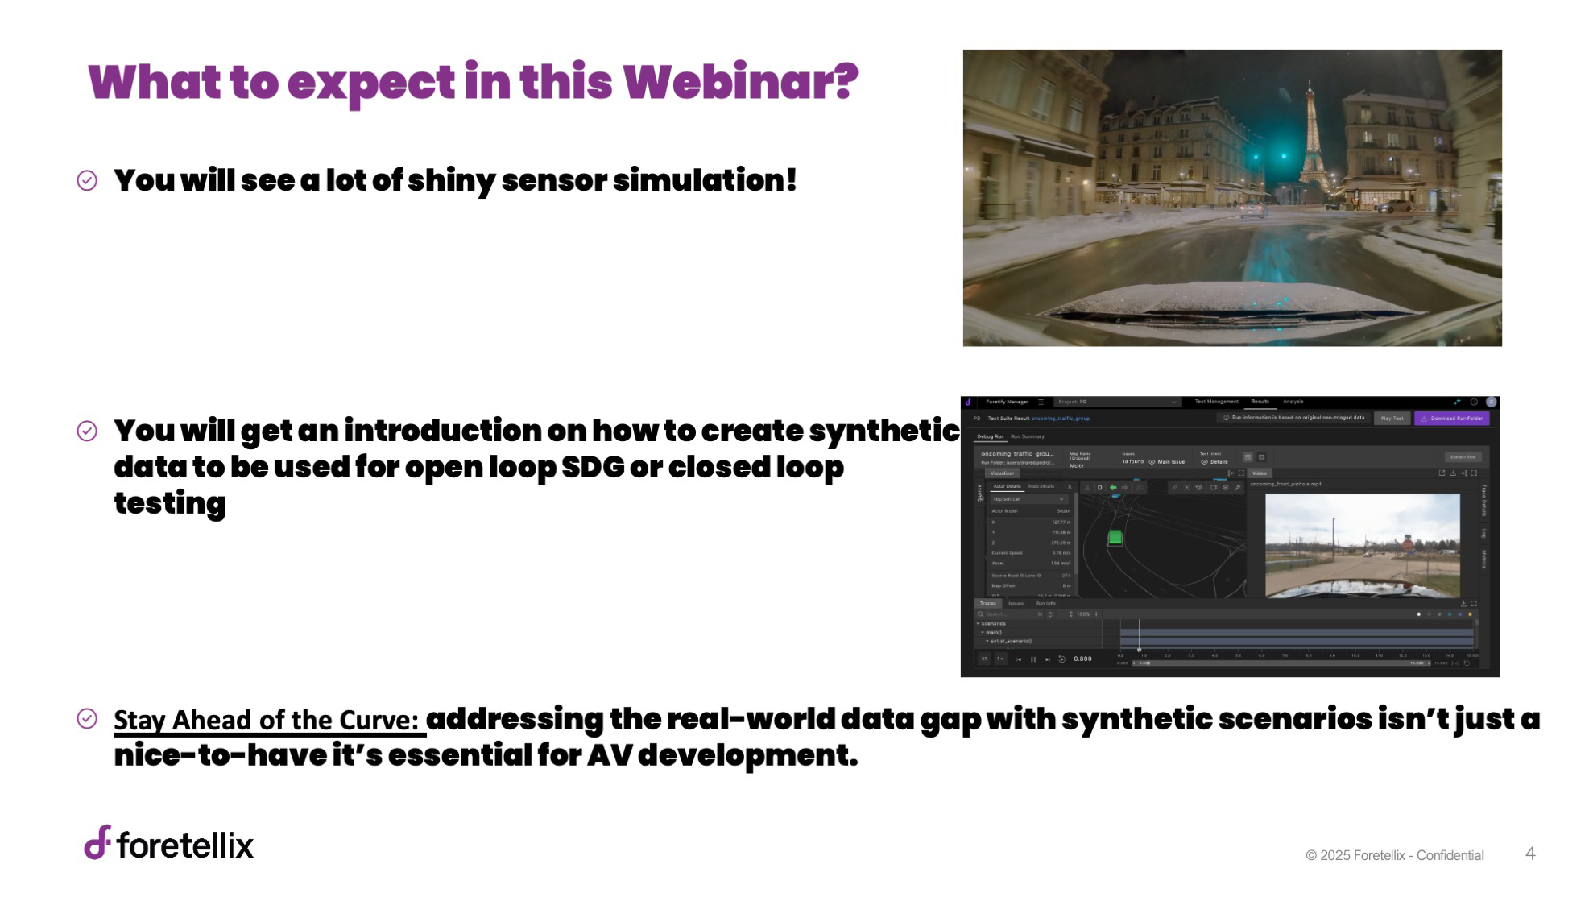This screenshot has height=897, width=1595.
Task: Click the timeline zoom range bar
Action: [x=1281, y=663]
